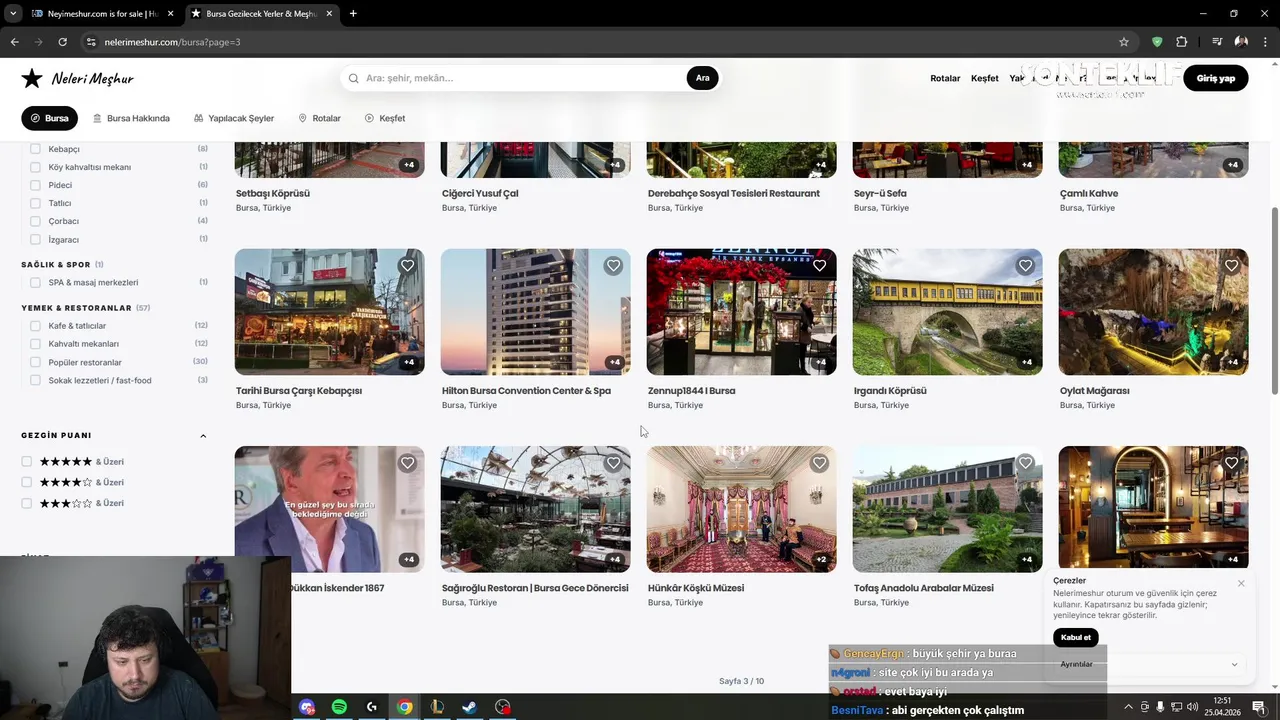The image size is (1280, 720).
Task: Tick the Kebapçı checkbox
Action: [35, 149]
